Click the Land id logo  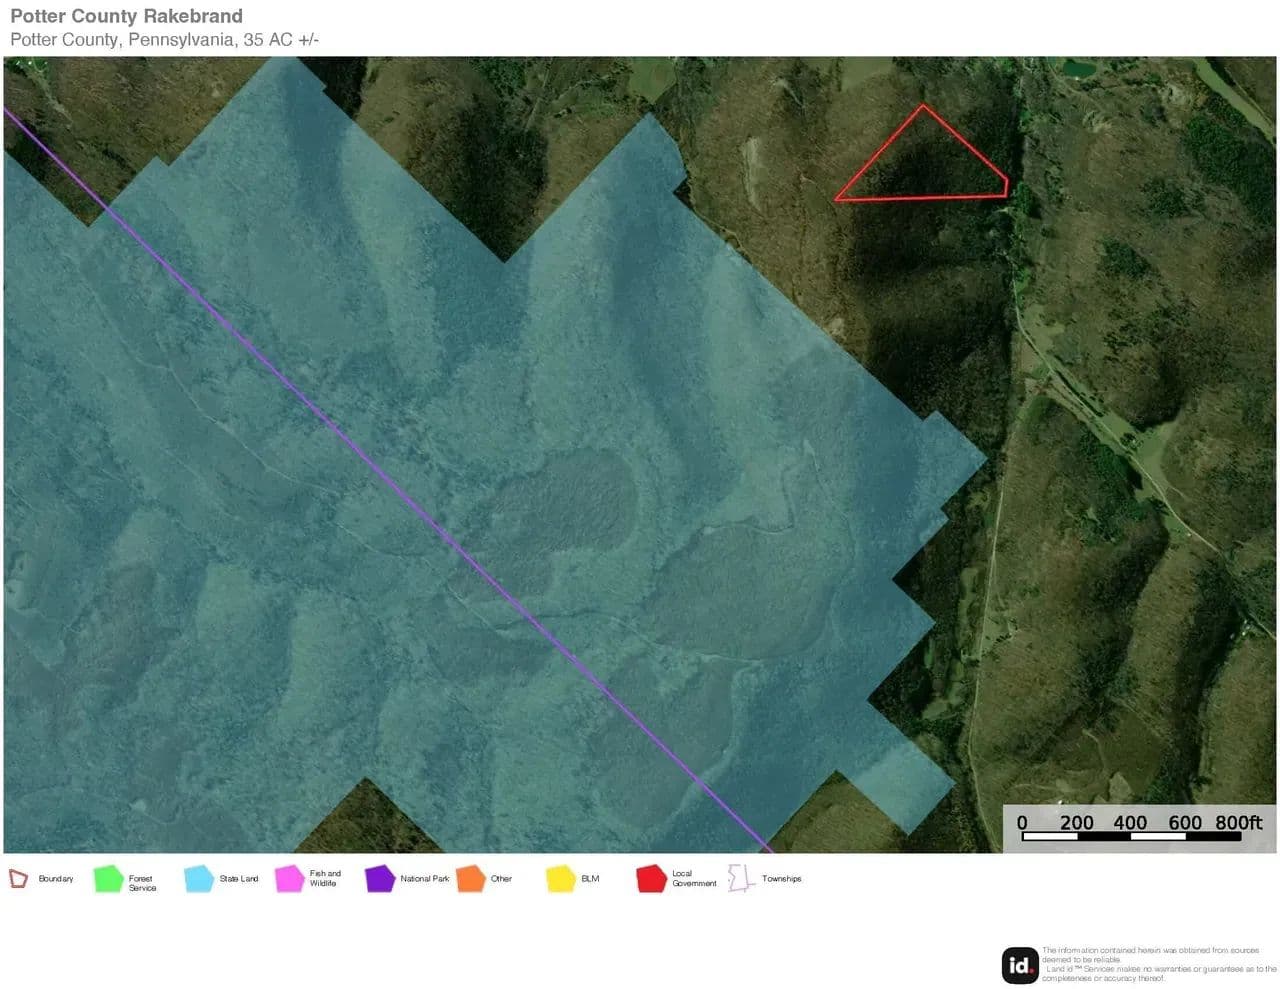point(1020,965)
